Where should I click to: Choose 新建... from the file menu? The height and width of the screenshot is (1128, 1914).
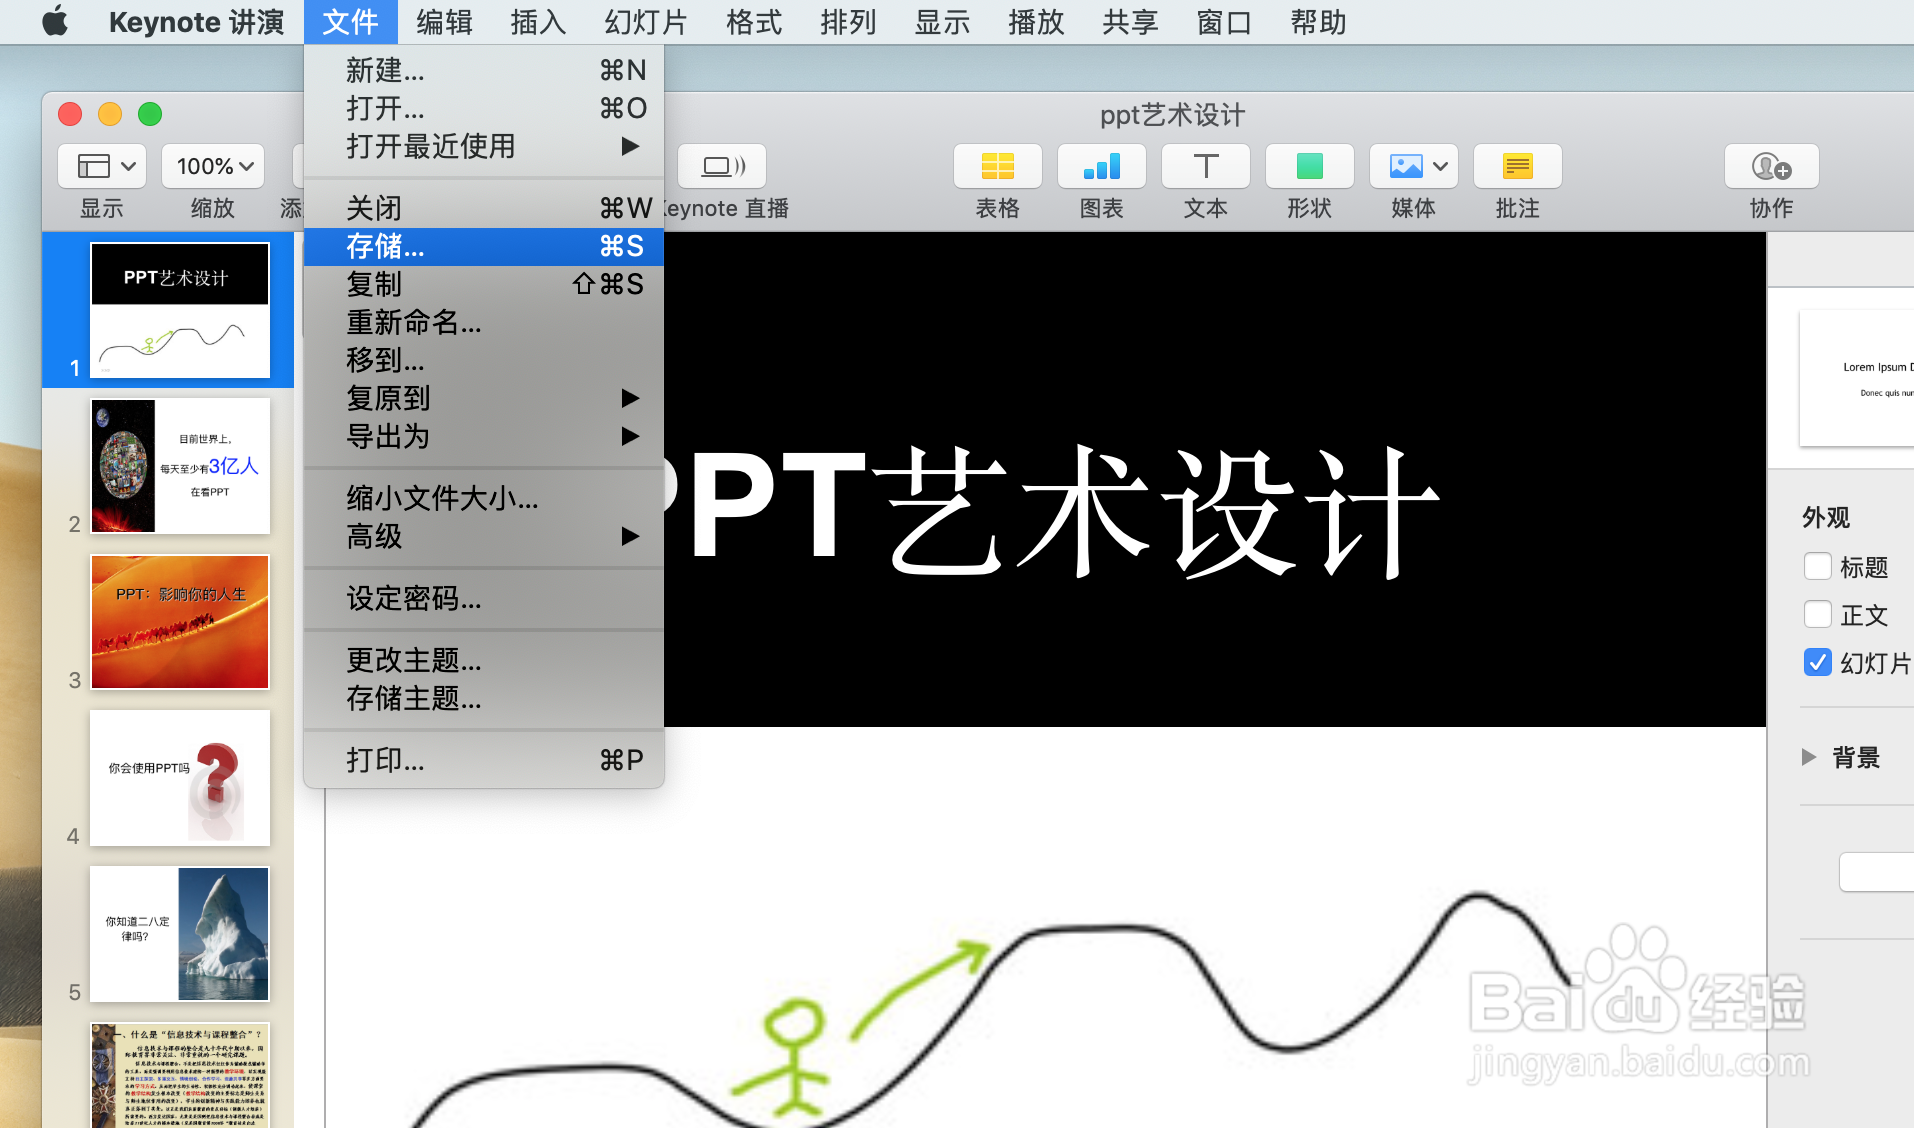coord(484,70)
